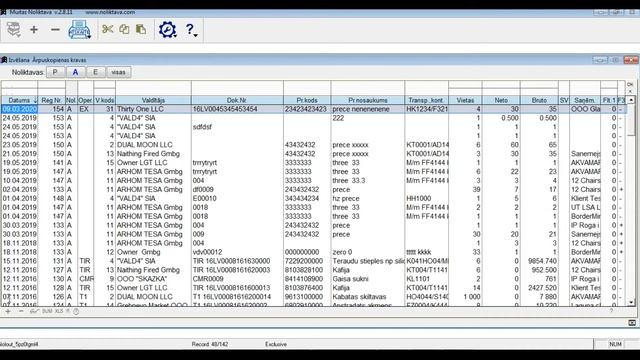This screenshot has height=360, width=640.
Task: Click small plus icon below the table
Action: pos(8,311)
